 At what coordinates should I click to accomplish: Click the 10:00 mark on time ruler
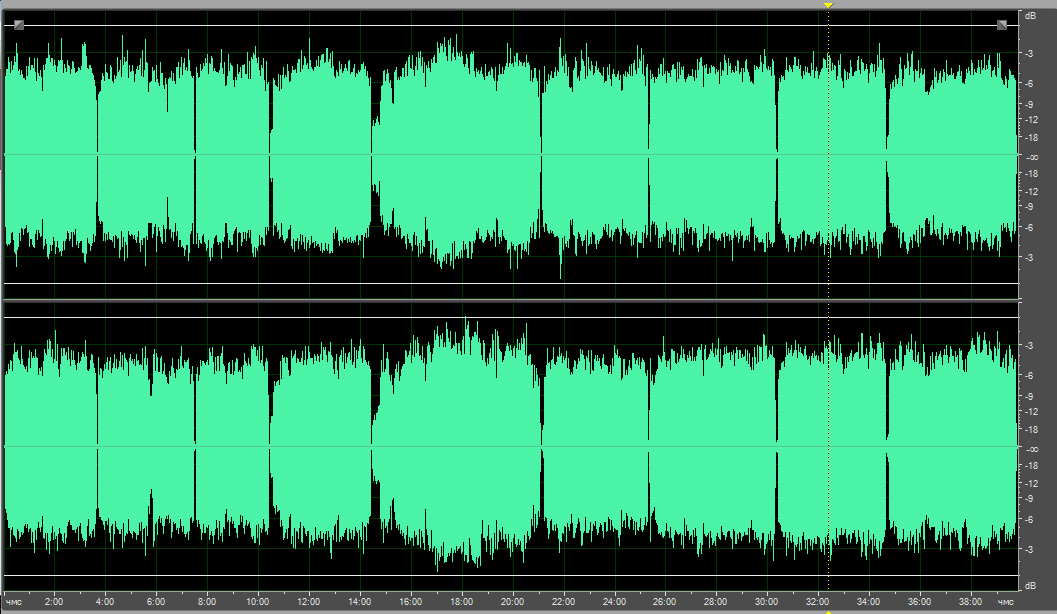[x=257, y=602]
